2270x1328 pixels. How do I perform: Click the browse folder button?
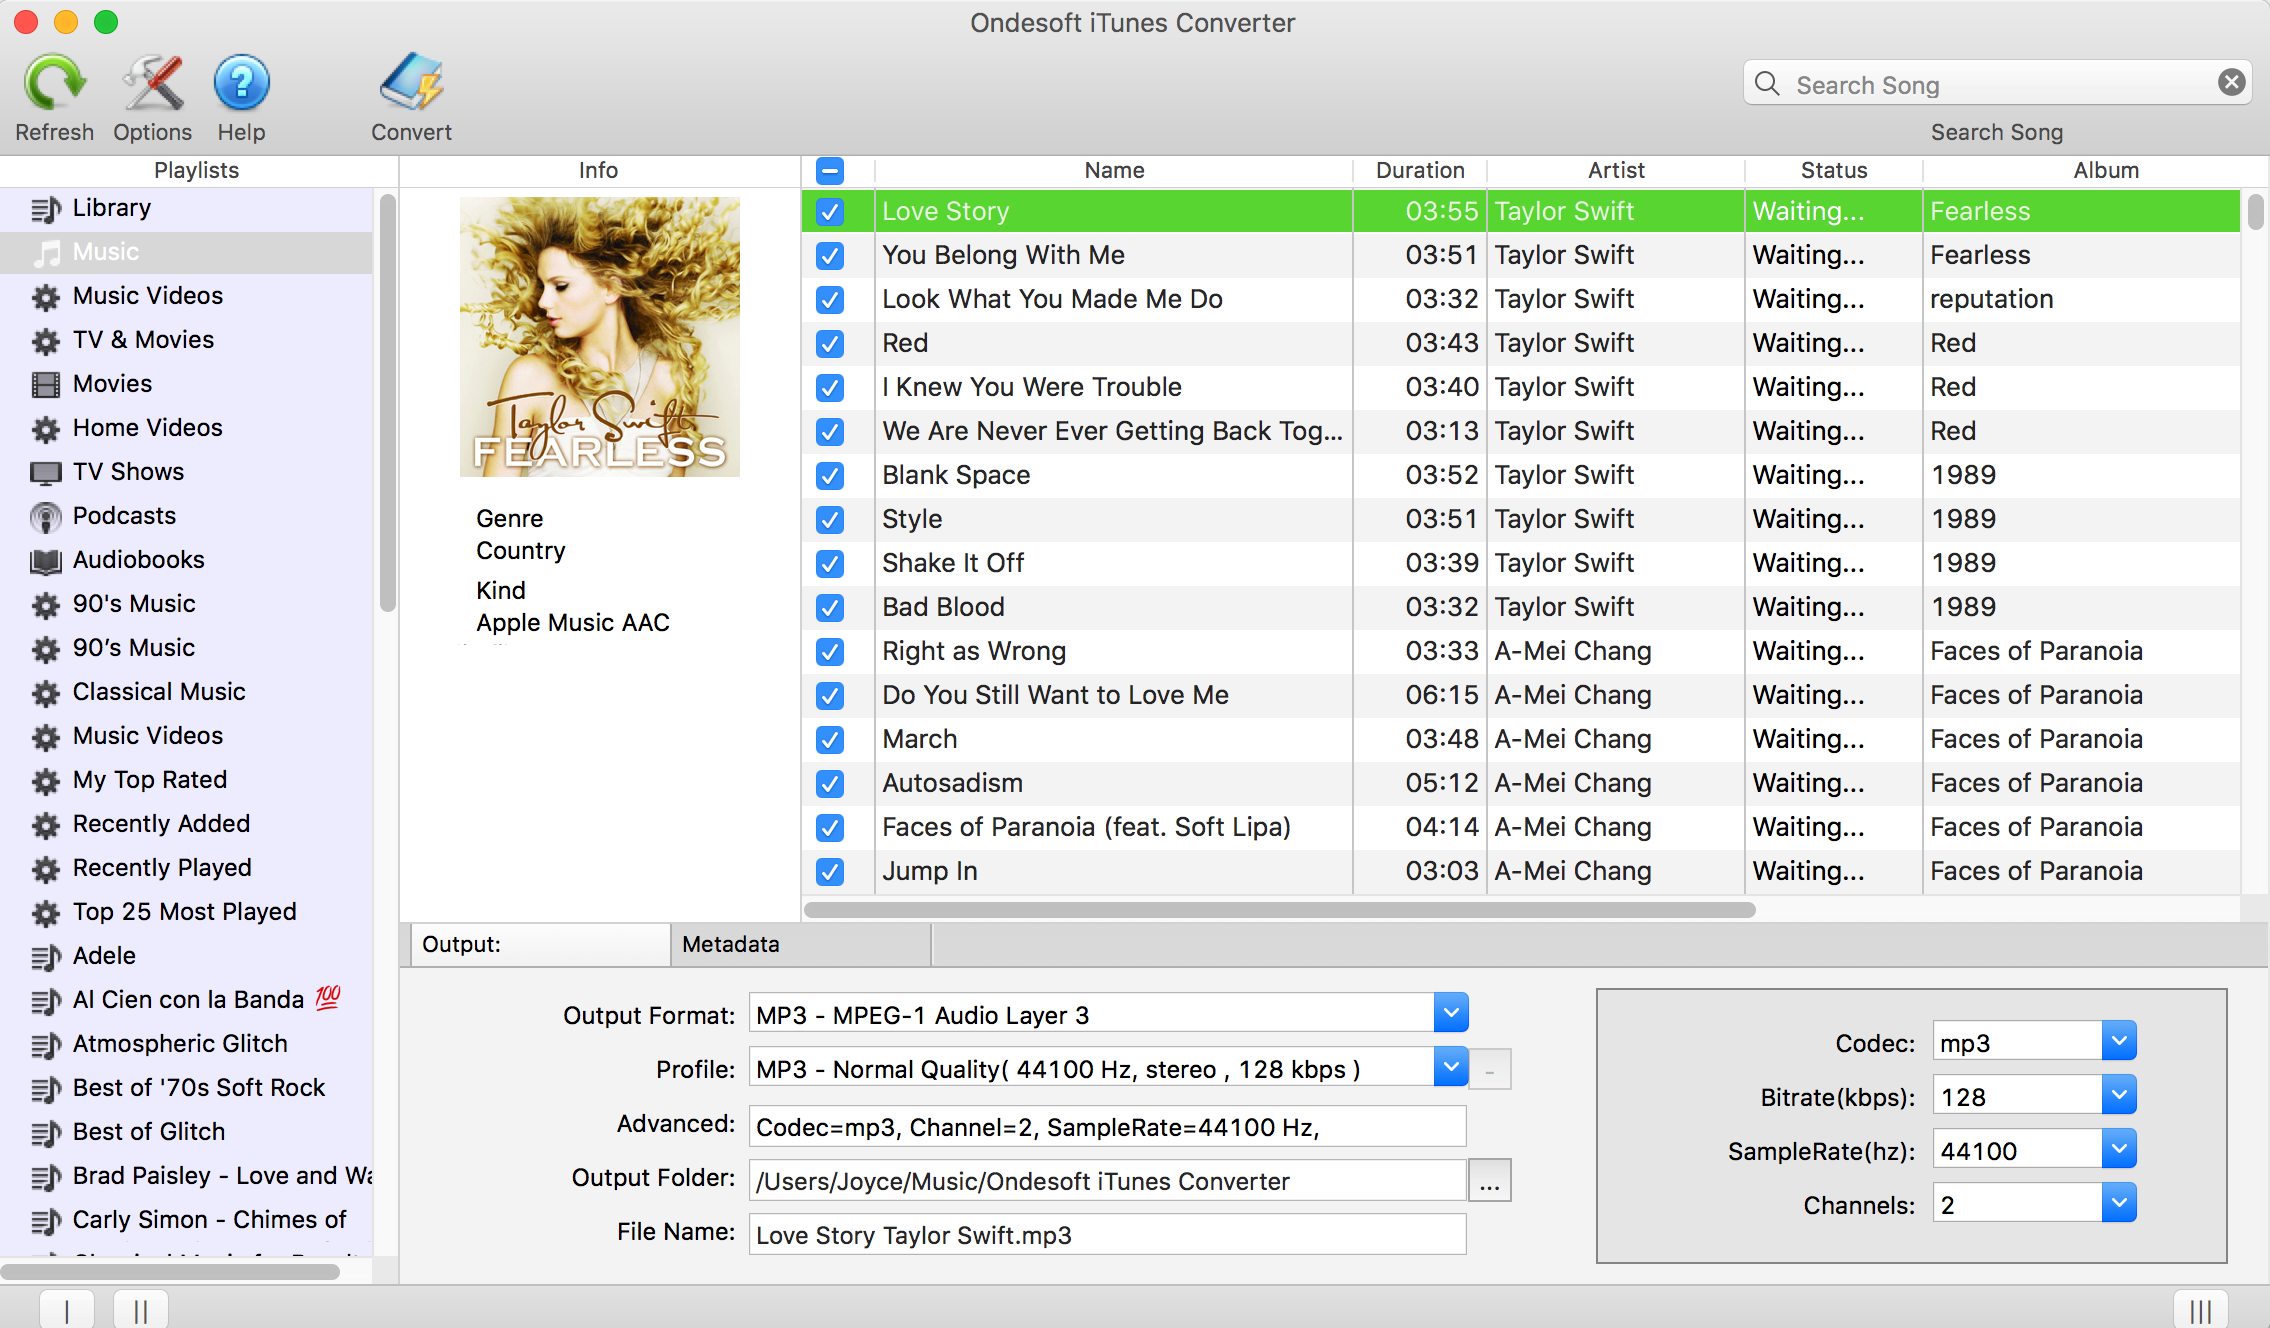[x=1486, y=1179]
